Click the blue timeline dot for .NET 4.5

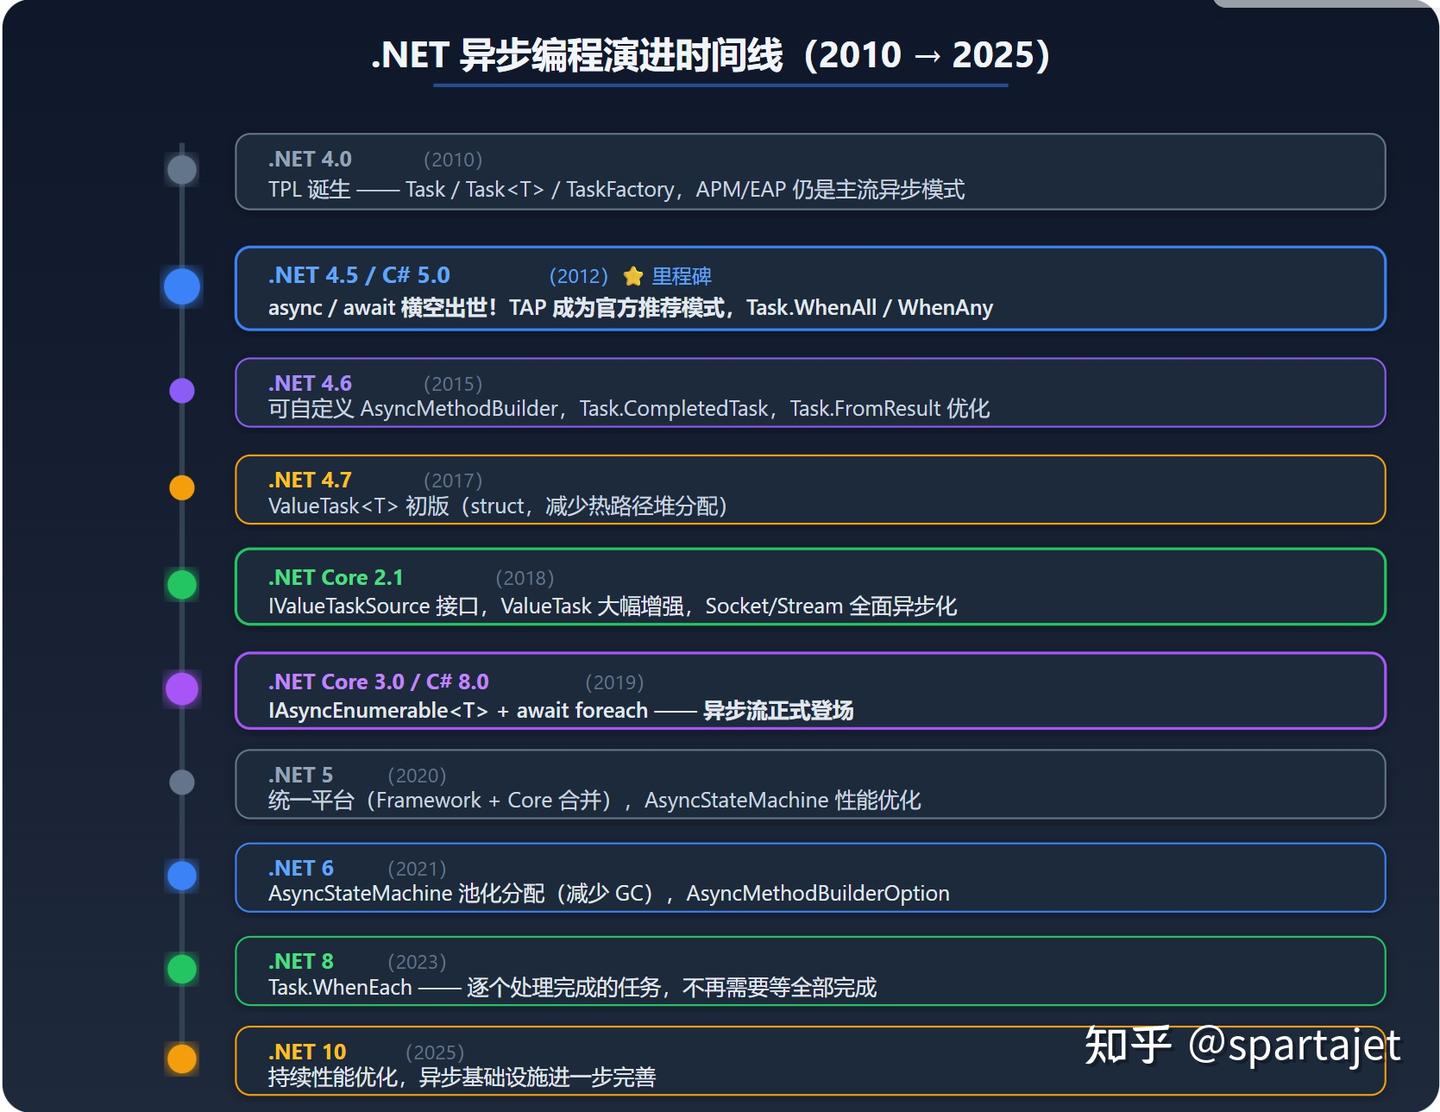[182, 287]
